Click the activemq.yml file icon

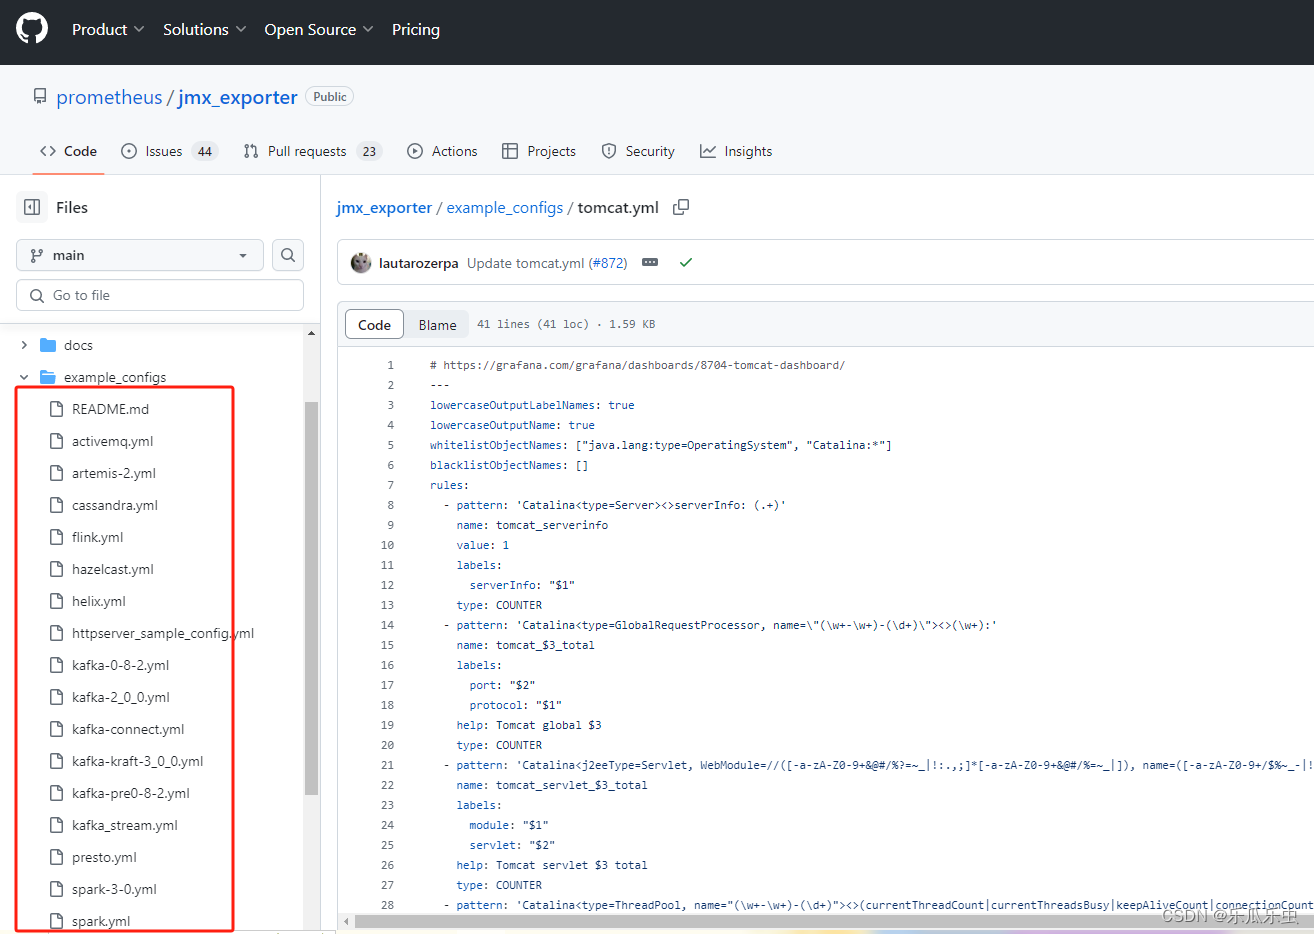(57, 441)
